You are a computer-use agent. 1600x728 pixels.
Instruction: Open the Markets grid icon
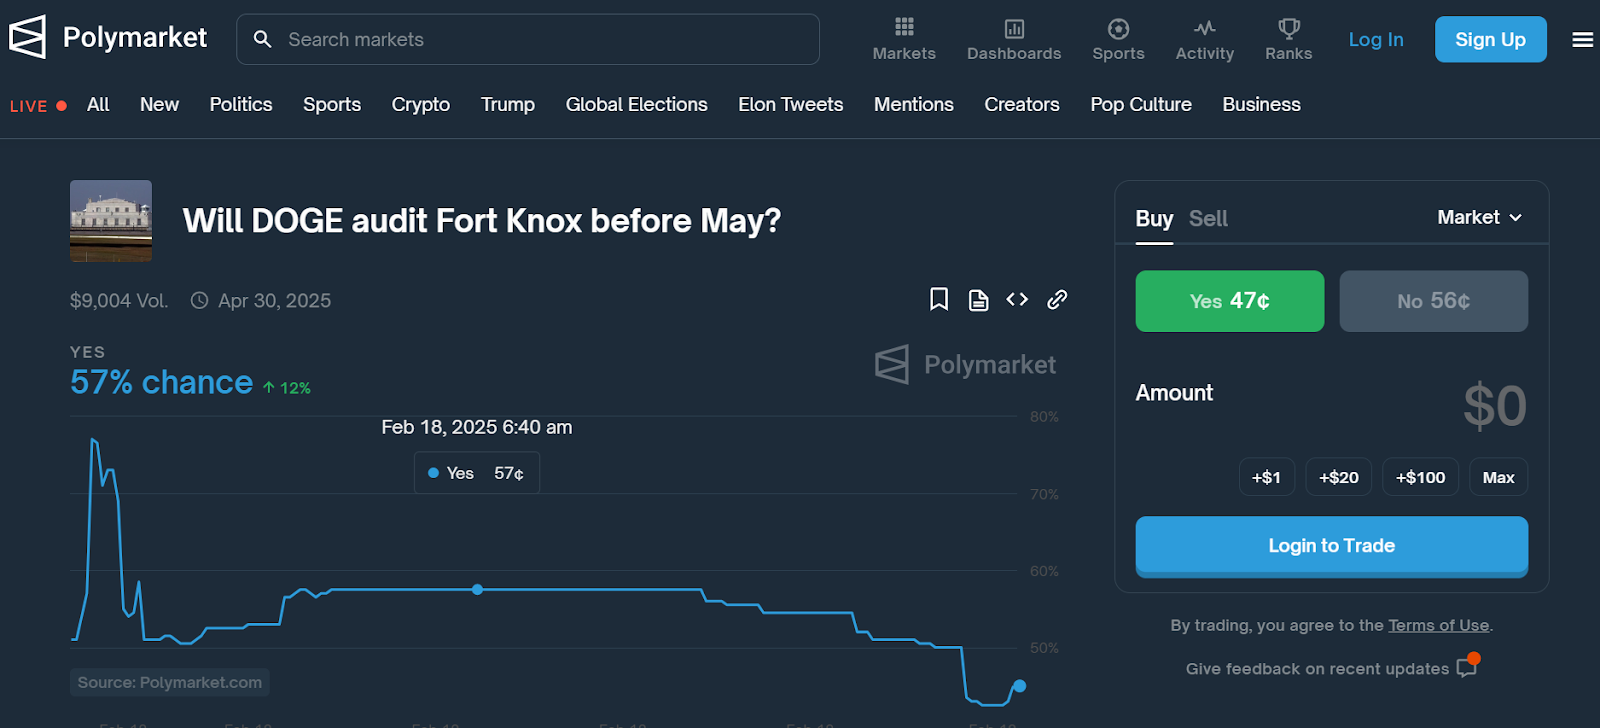point(904,28)
